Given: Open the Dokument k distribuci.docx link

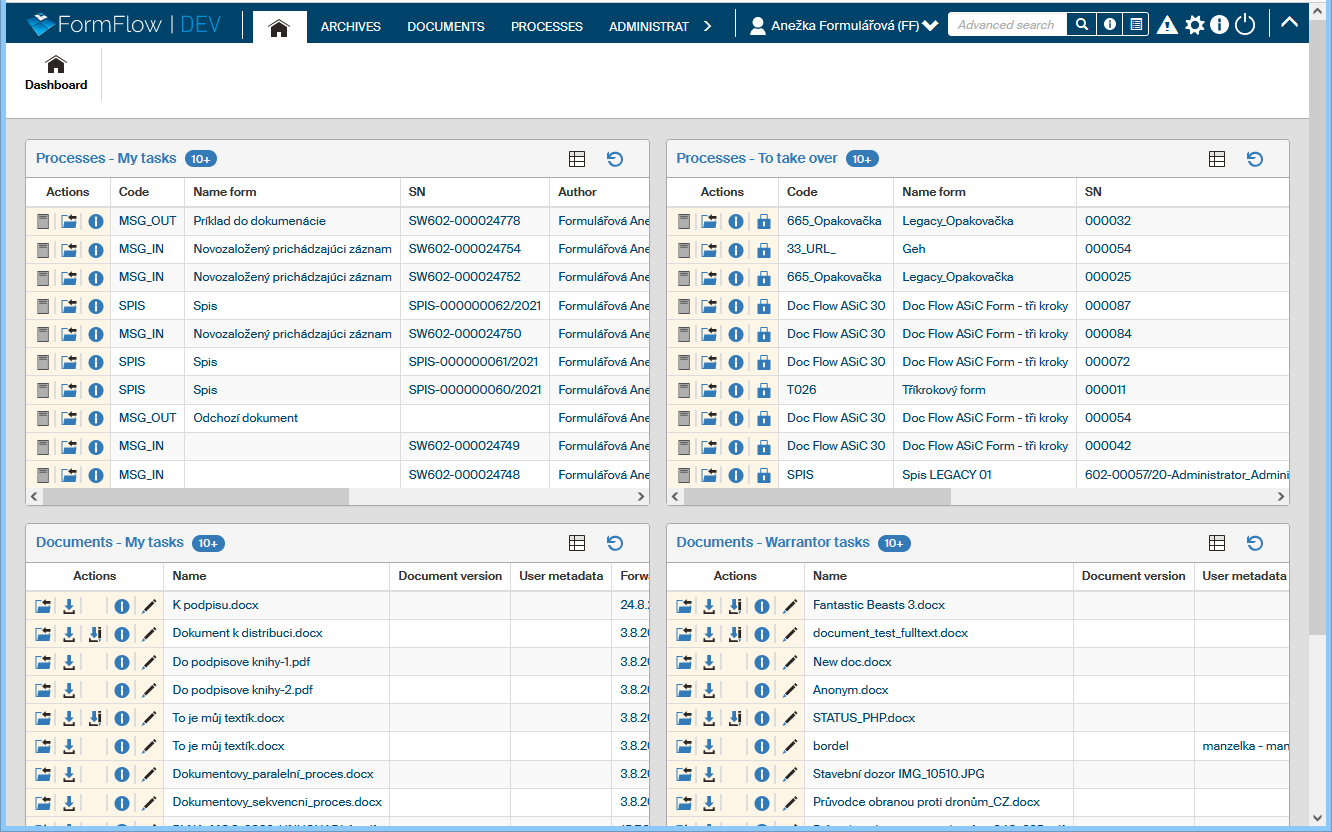Looking at the screenshot, I should point(247,633).
